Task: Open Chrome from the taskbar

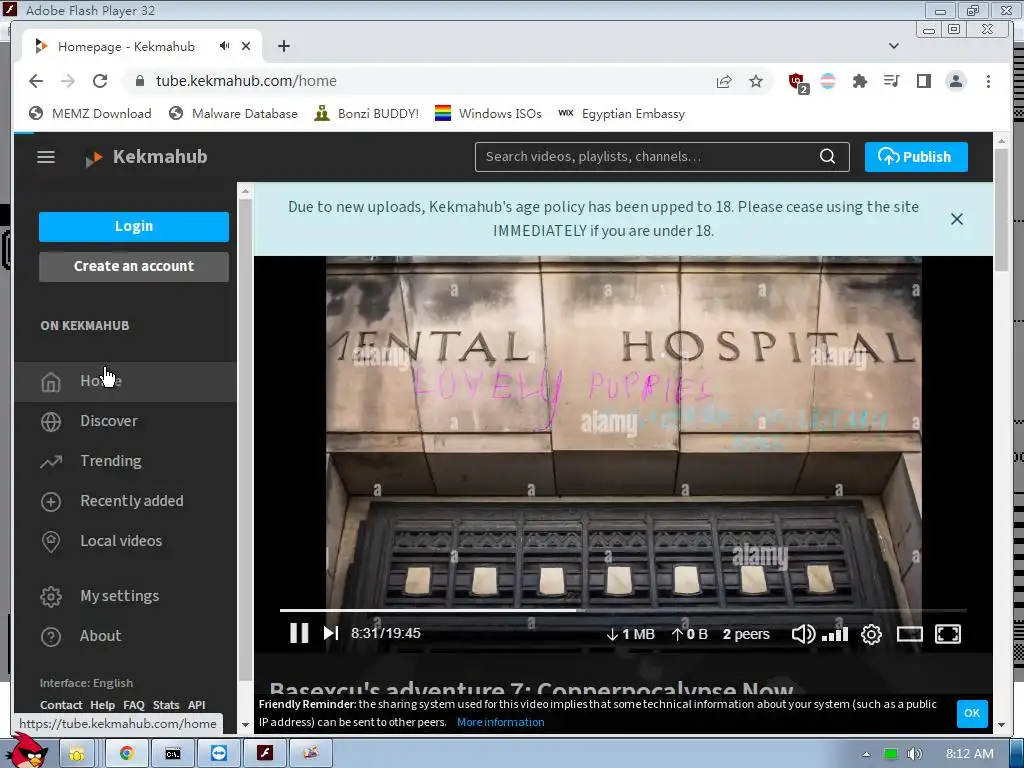Action: point(127,754)
